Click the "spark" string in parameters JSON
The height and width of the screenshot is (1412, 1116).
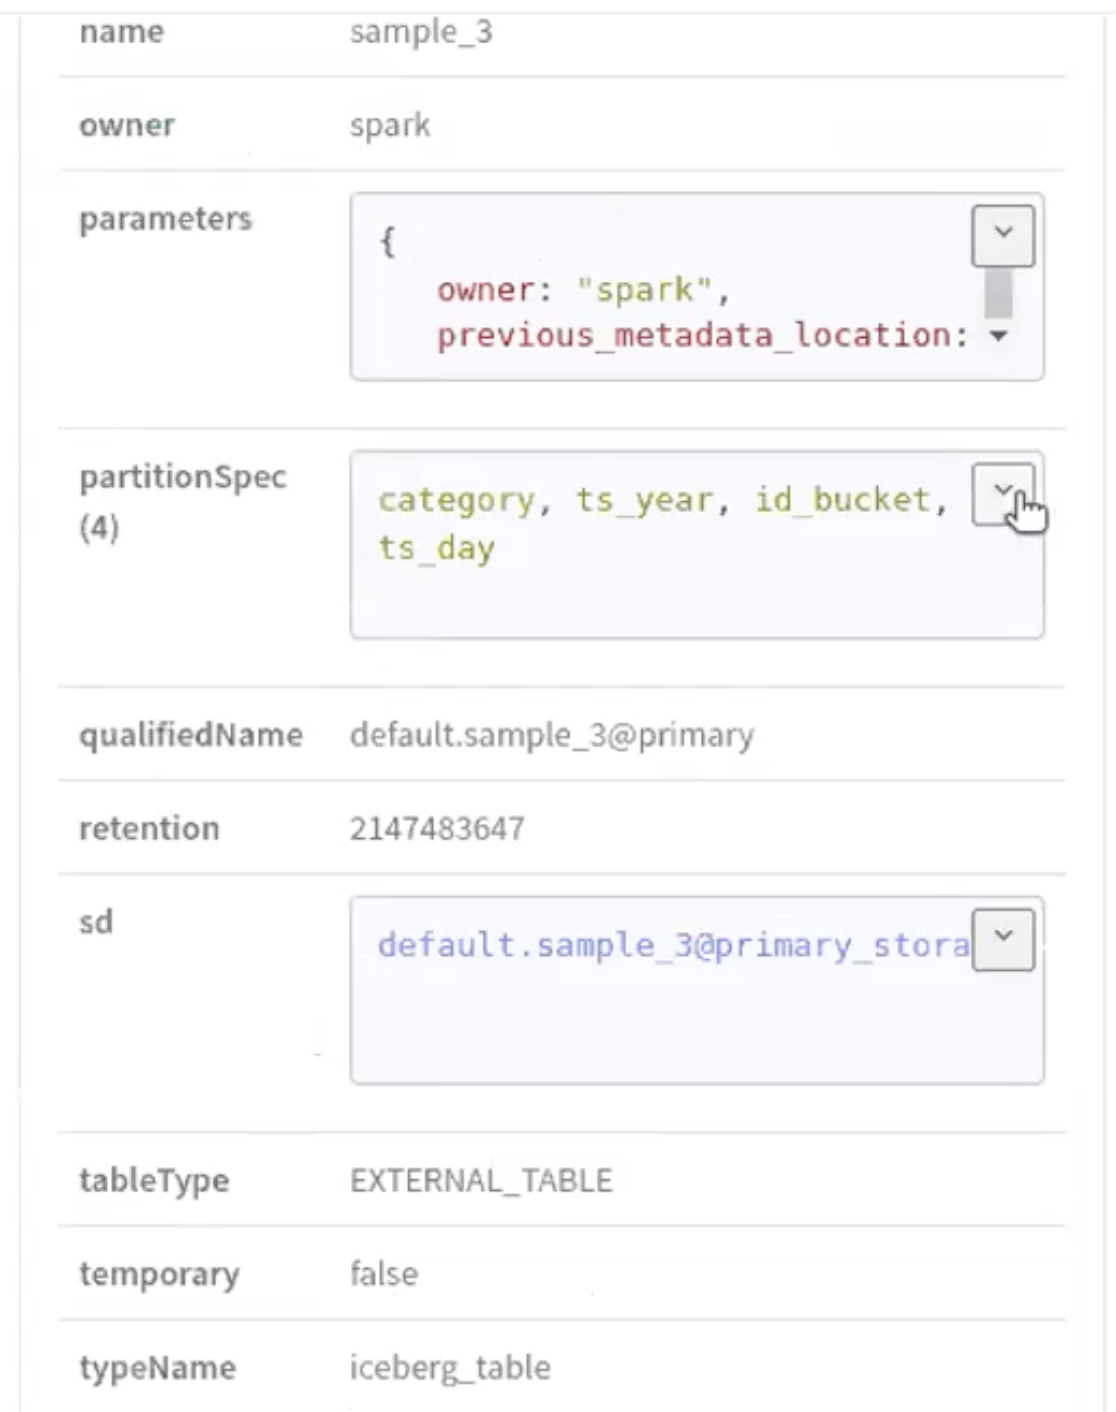[x=644, y=290]
